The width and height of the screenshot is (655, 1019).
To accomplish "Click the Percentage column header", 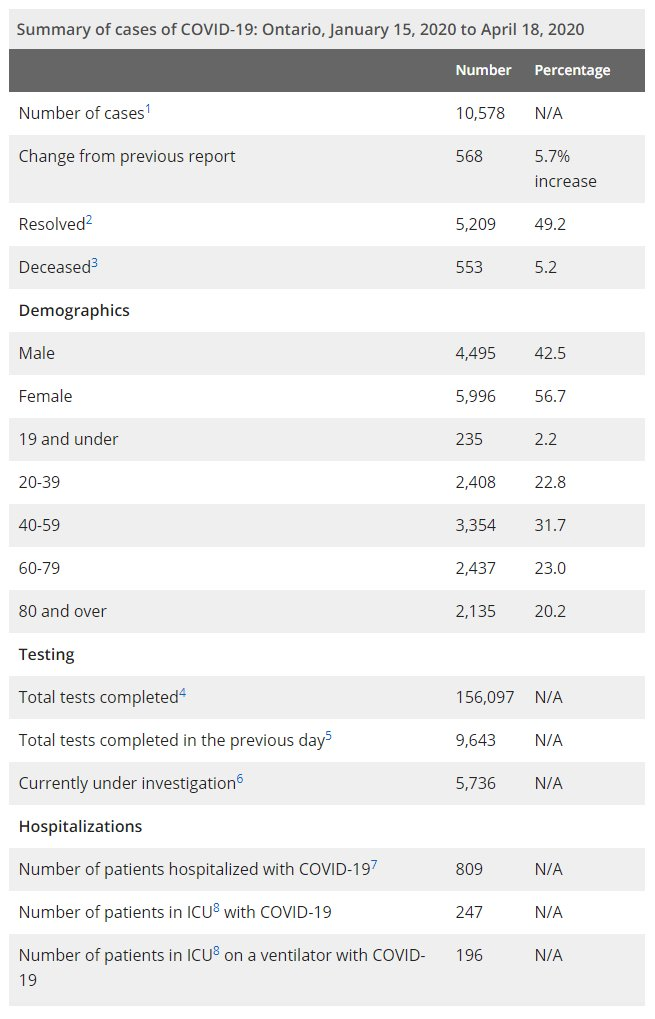I will (572, 70).
